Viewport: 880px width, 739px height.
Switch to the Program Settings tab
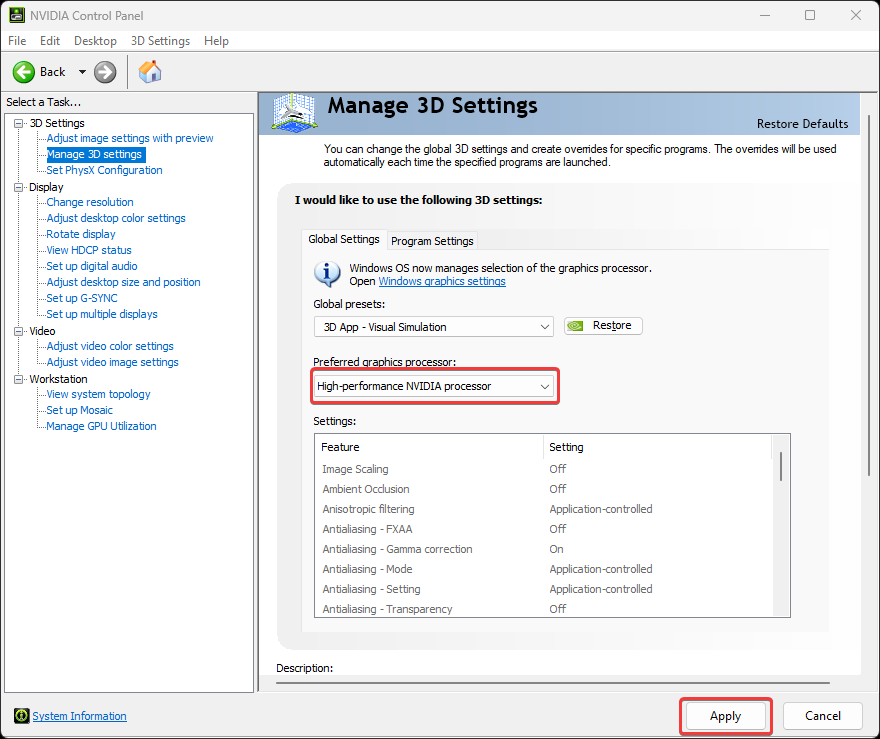click(432, 241)
